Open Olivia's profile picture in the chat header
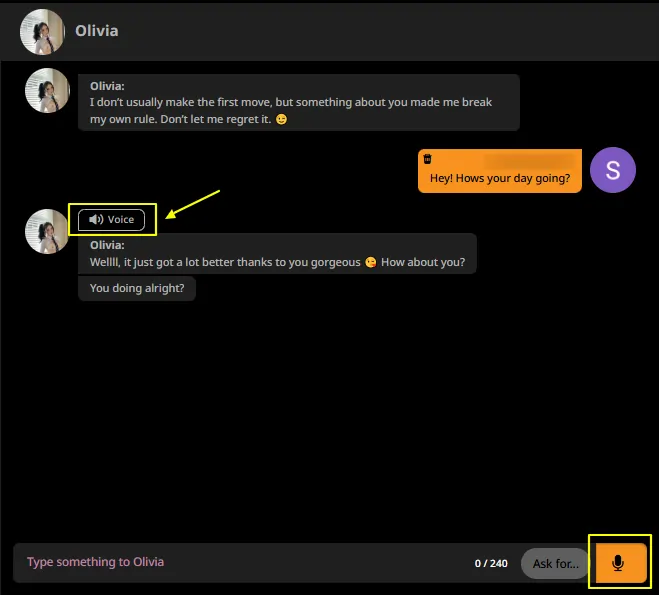This screenshot has height=595, width=659. pos(42,32)
